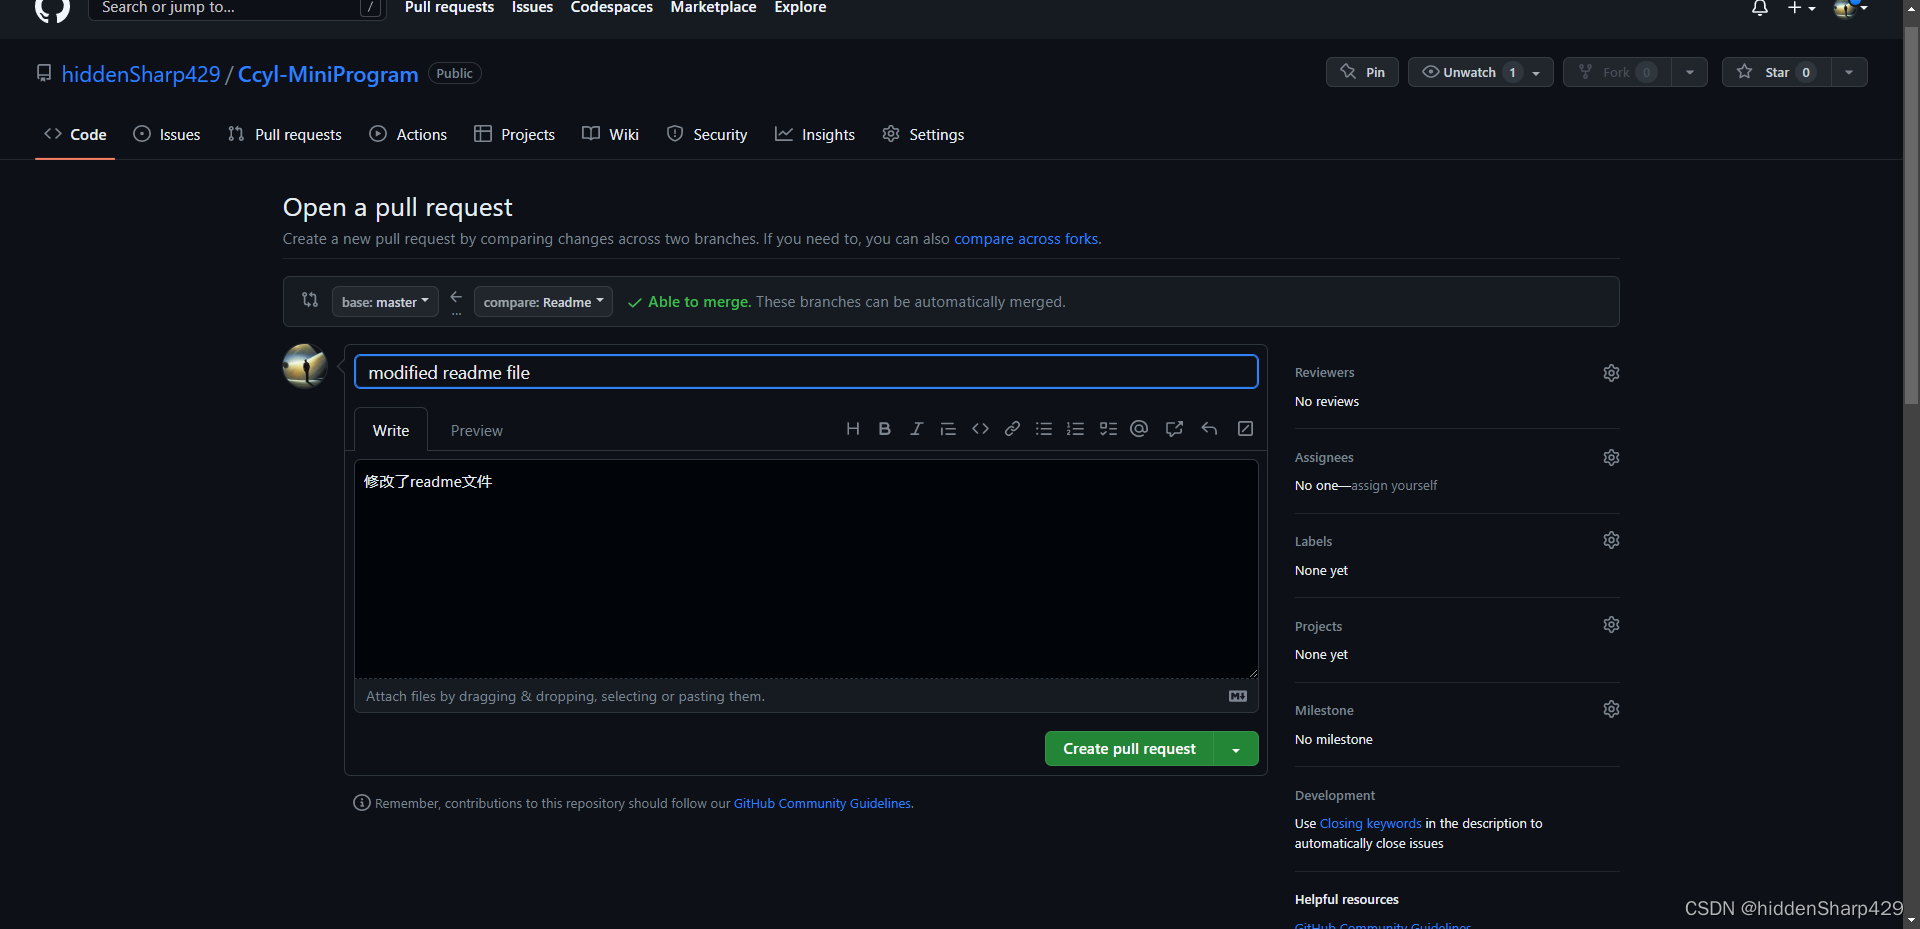Click assign yourself link
The image size is (1920, 929).
tap(1394, 486)
